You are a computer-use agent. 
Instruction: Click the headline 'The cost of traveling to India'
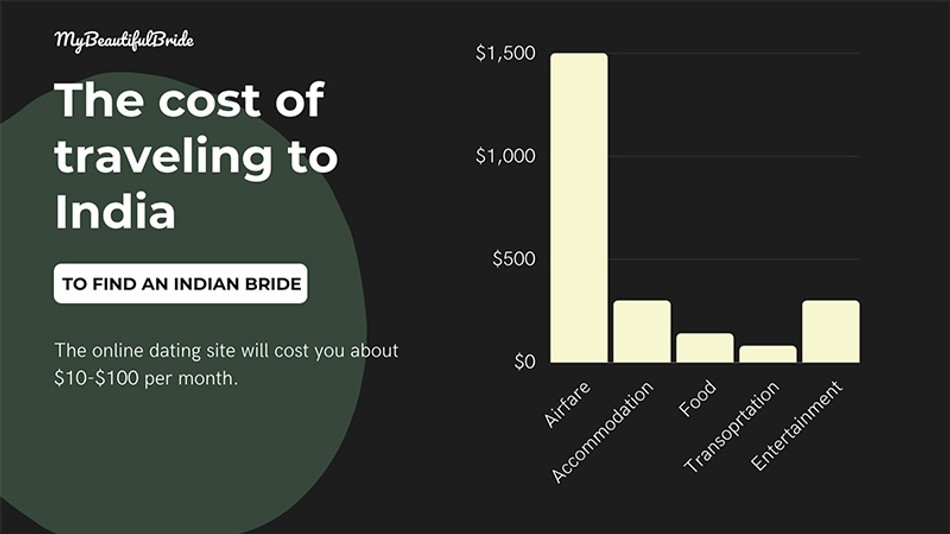(x=196, y=156)
